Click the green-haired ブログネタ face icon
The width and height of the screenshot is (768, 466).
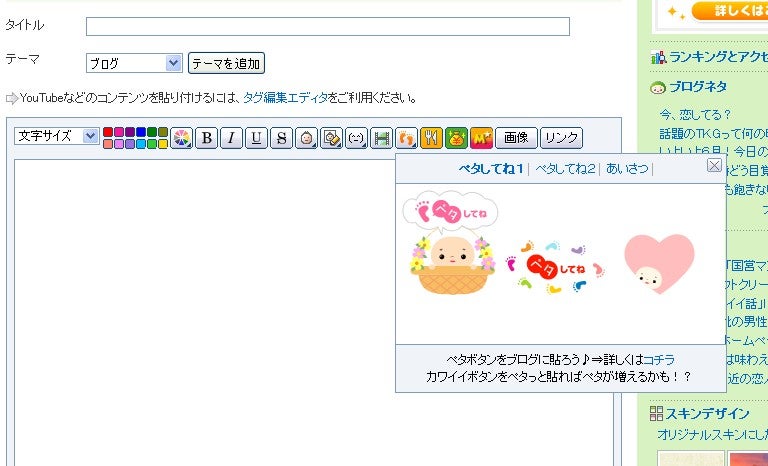coord(657,88)
